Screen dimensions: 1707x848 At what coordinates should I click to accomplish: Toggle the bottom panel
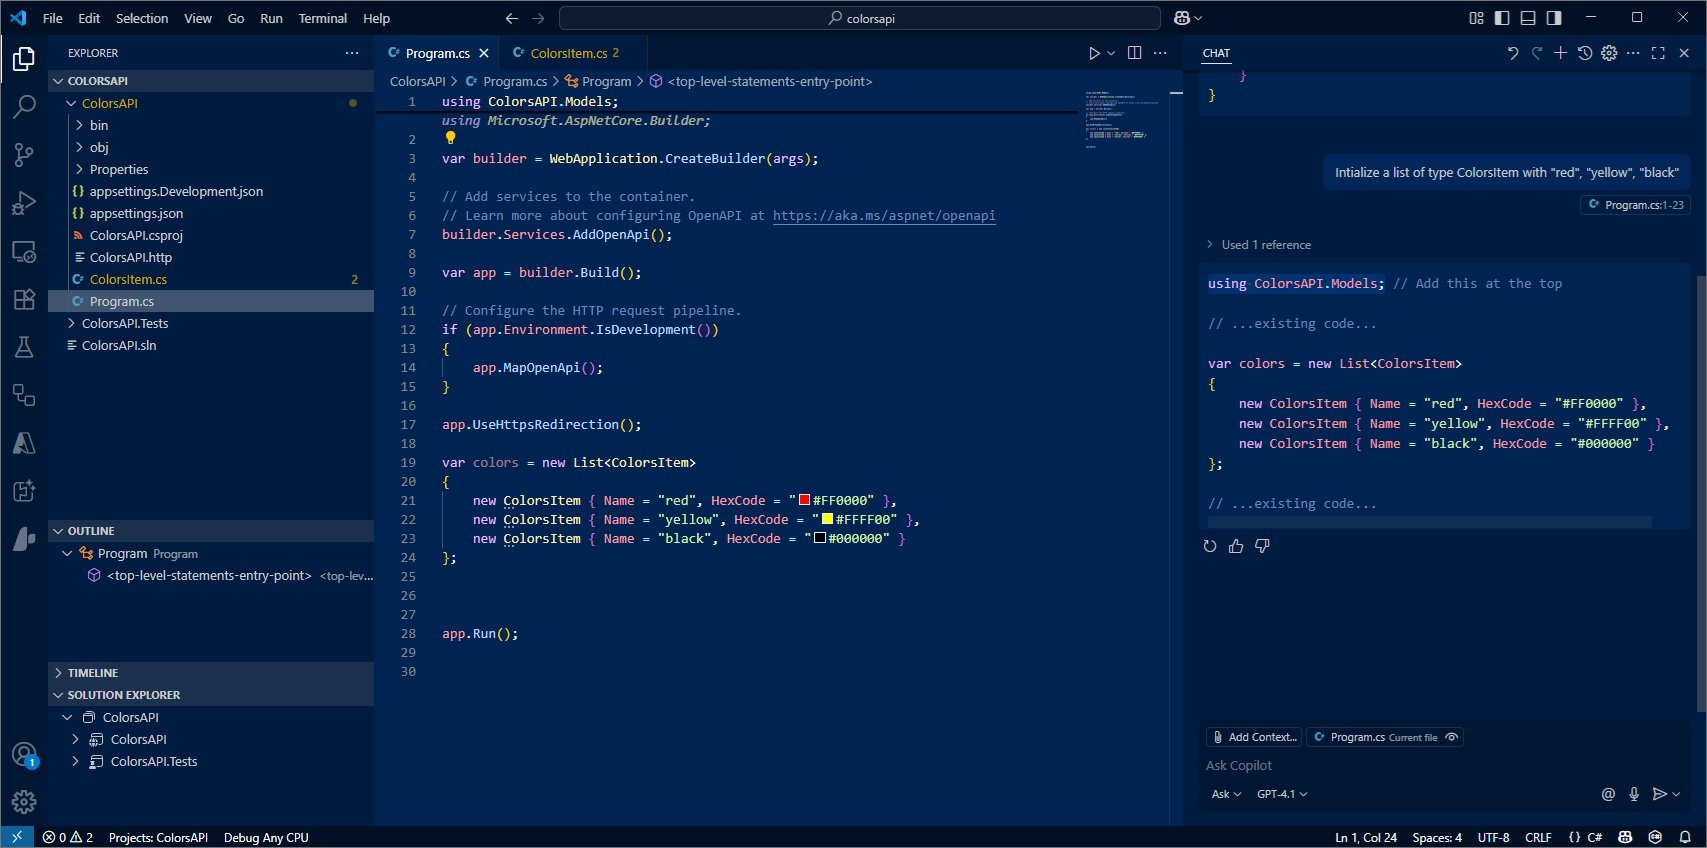[x=1528, y=18]
